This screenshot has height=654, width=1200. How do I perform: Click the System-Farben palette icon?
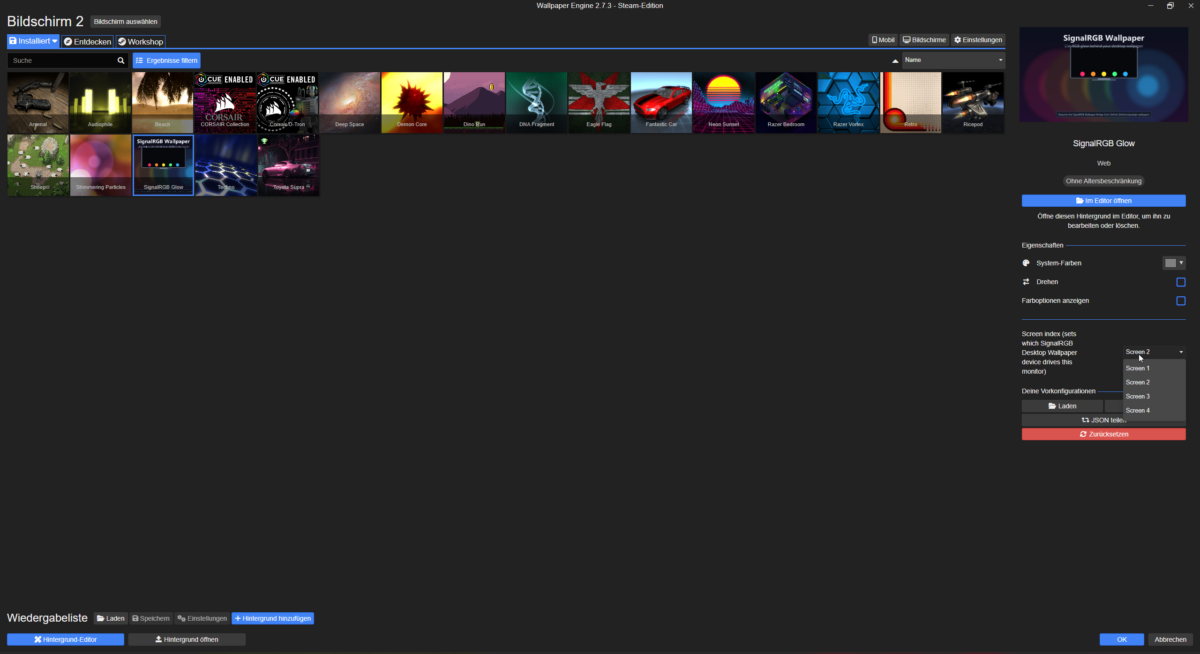tap(1026, 263)
